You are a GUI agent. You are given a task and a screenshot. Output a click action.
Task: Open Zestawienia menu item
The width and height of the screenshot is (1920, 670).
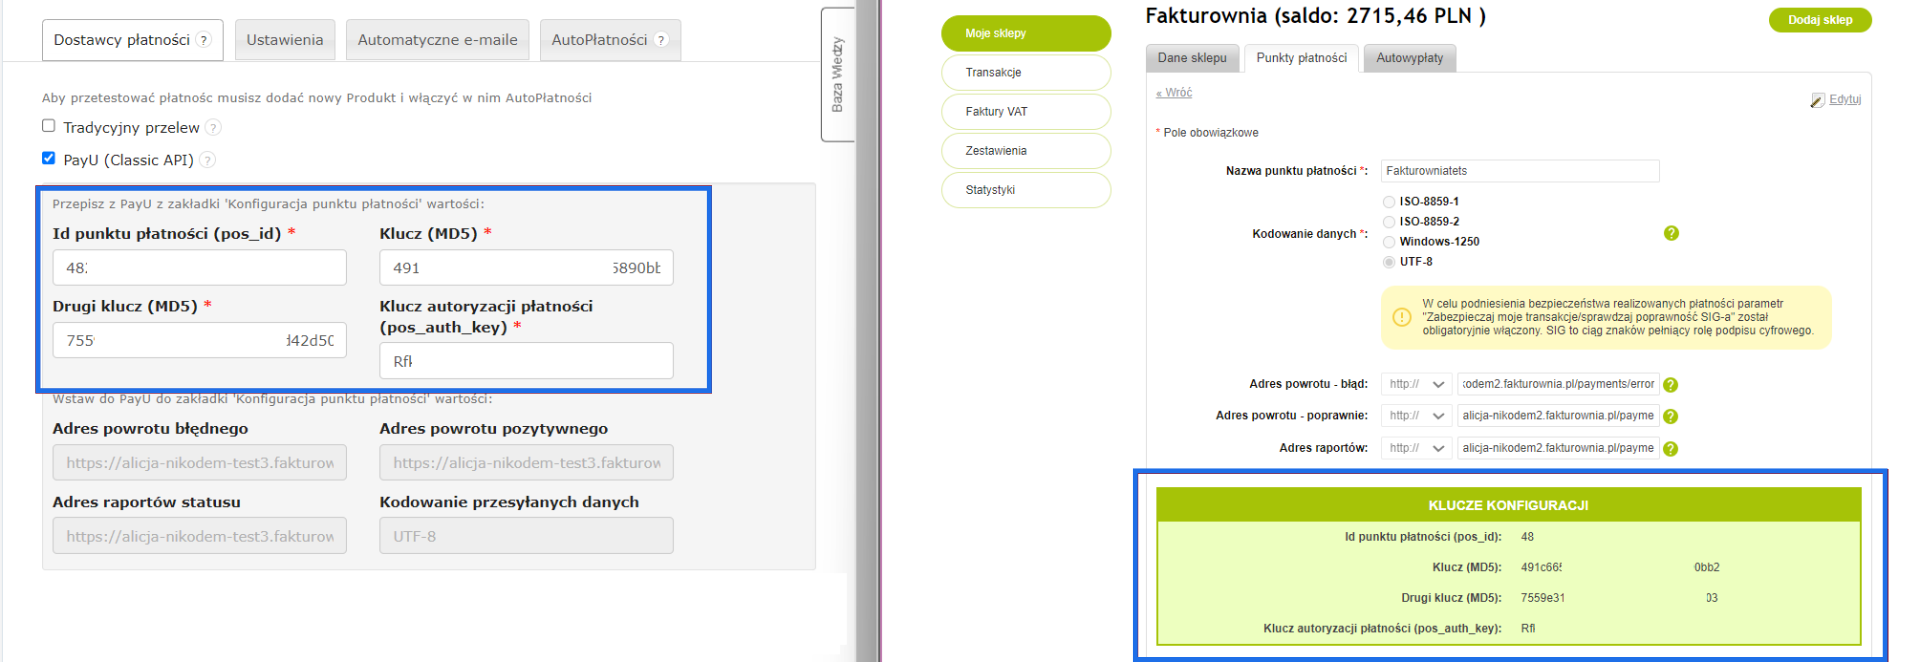[x=1026, y=151]
